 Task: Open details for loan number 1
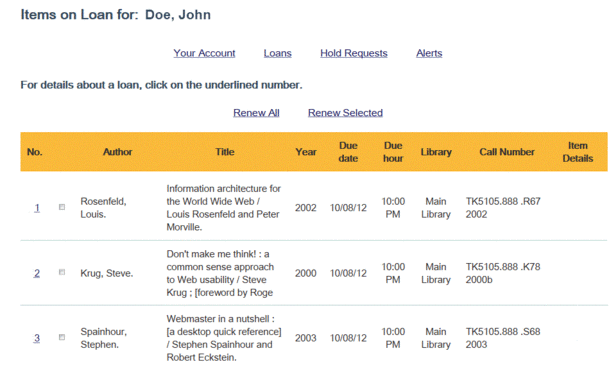click(x=37, y=208)
